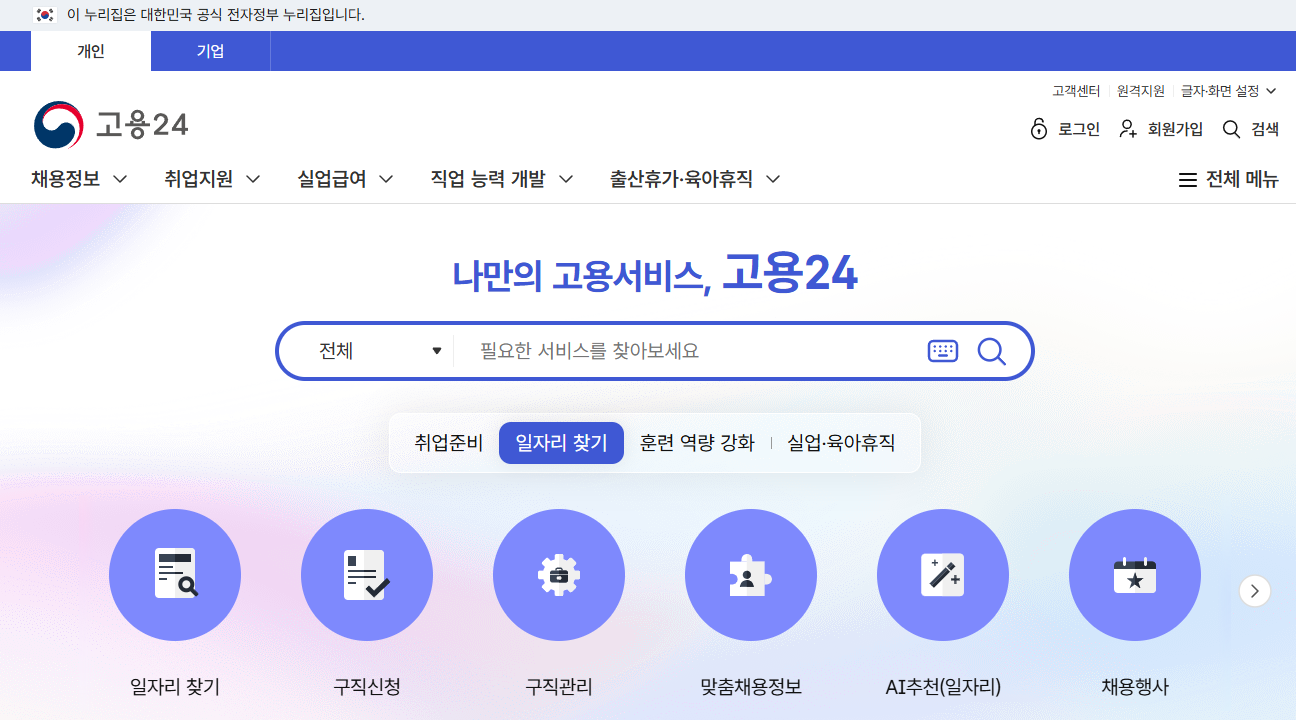Screen dimensions: 1296x720
Task: Expand the 취업지원 menu
Action: click(213, 179)
